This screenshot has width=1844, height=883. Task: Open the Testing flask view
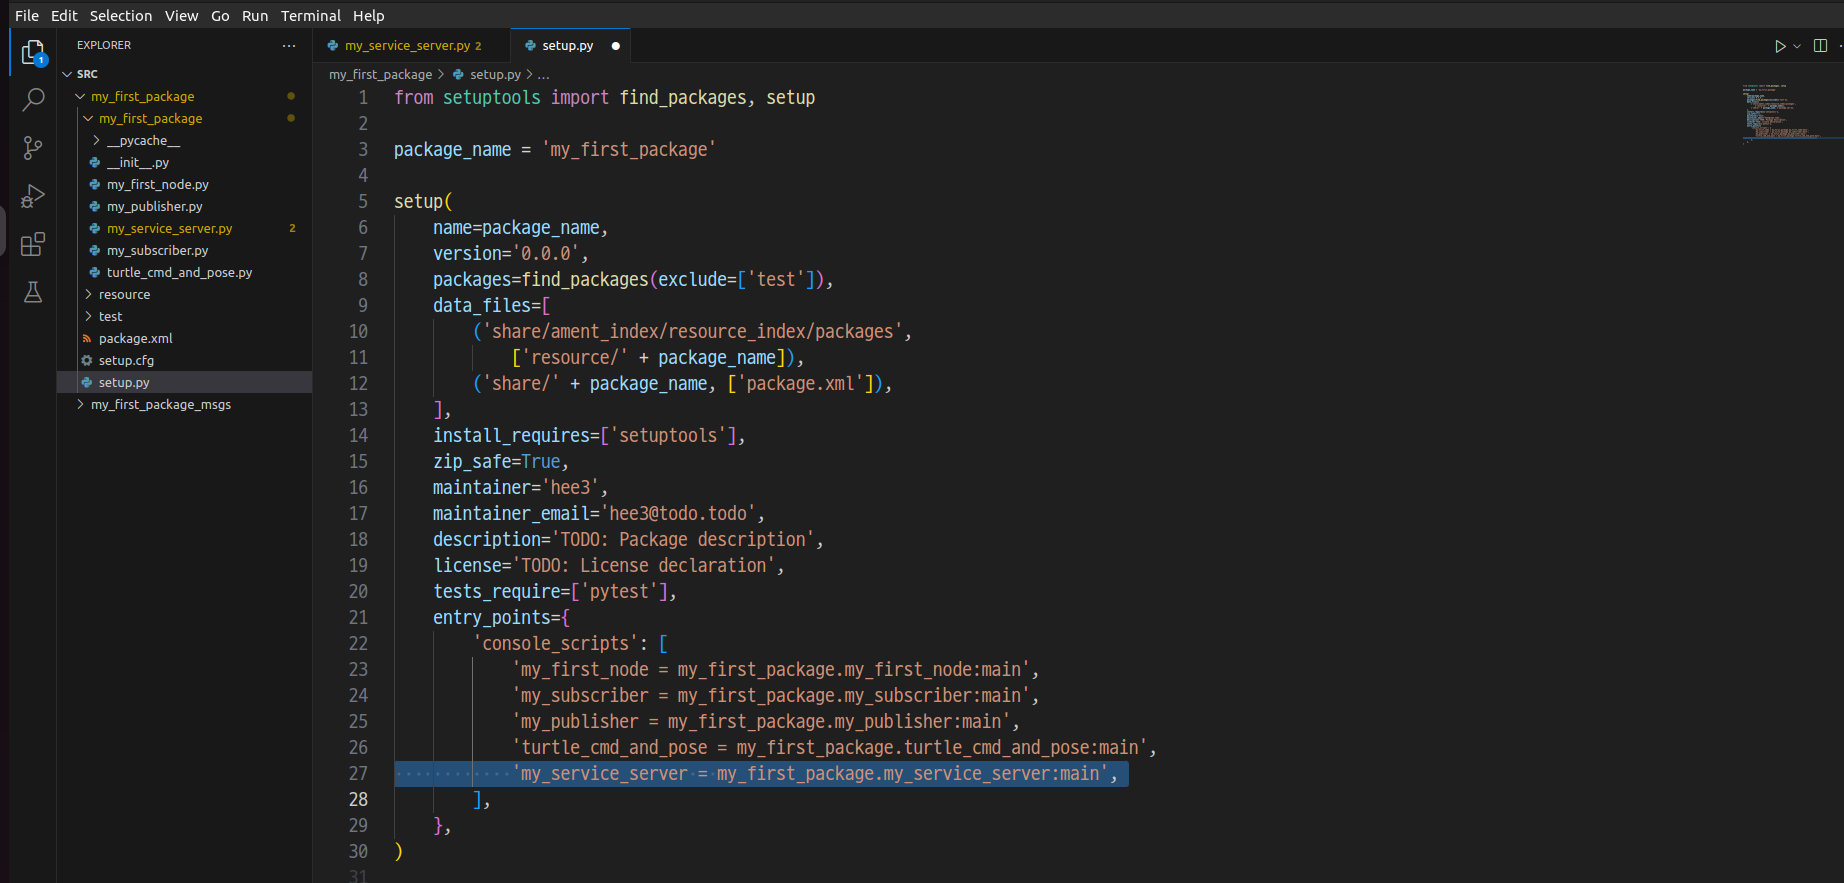(33, 292)
